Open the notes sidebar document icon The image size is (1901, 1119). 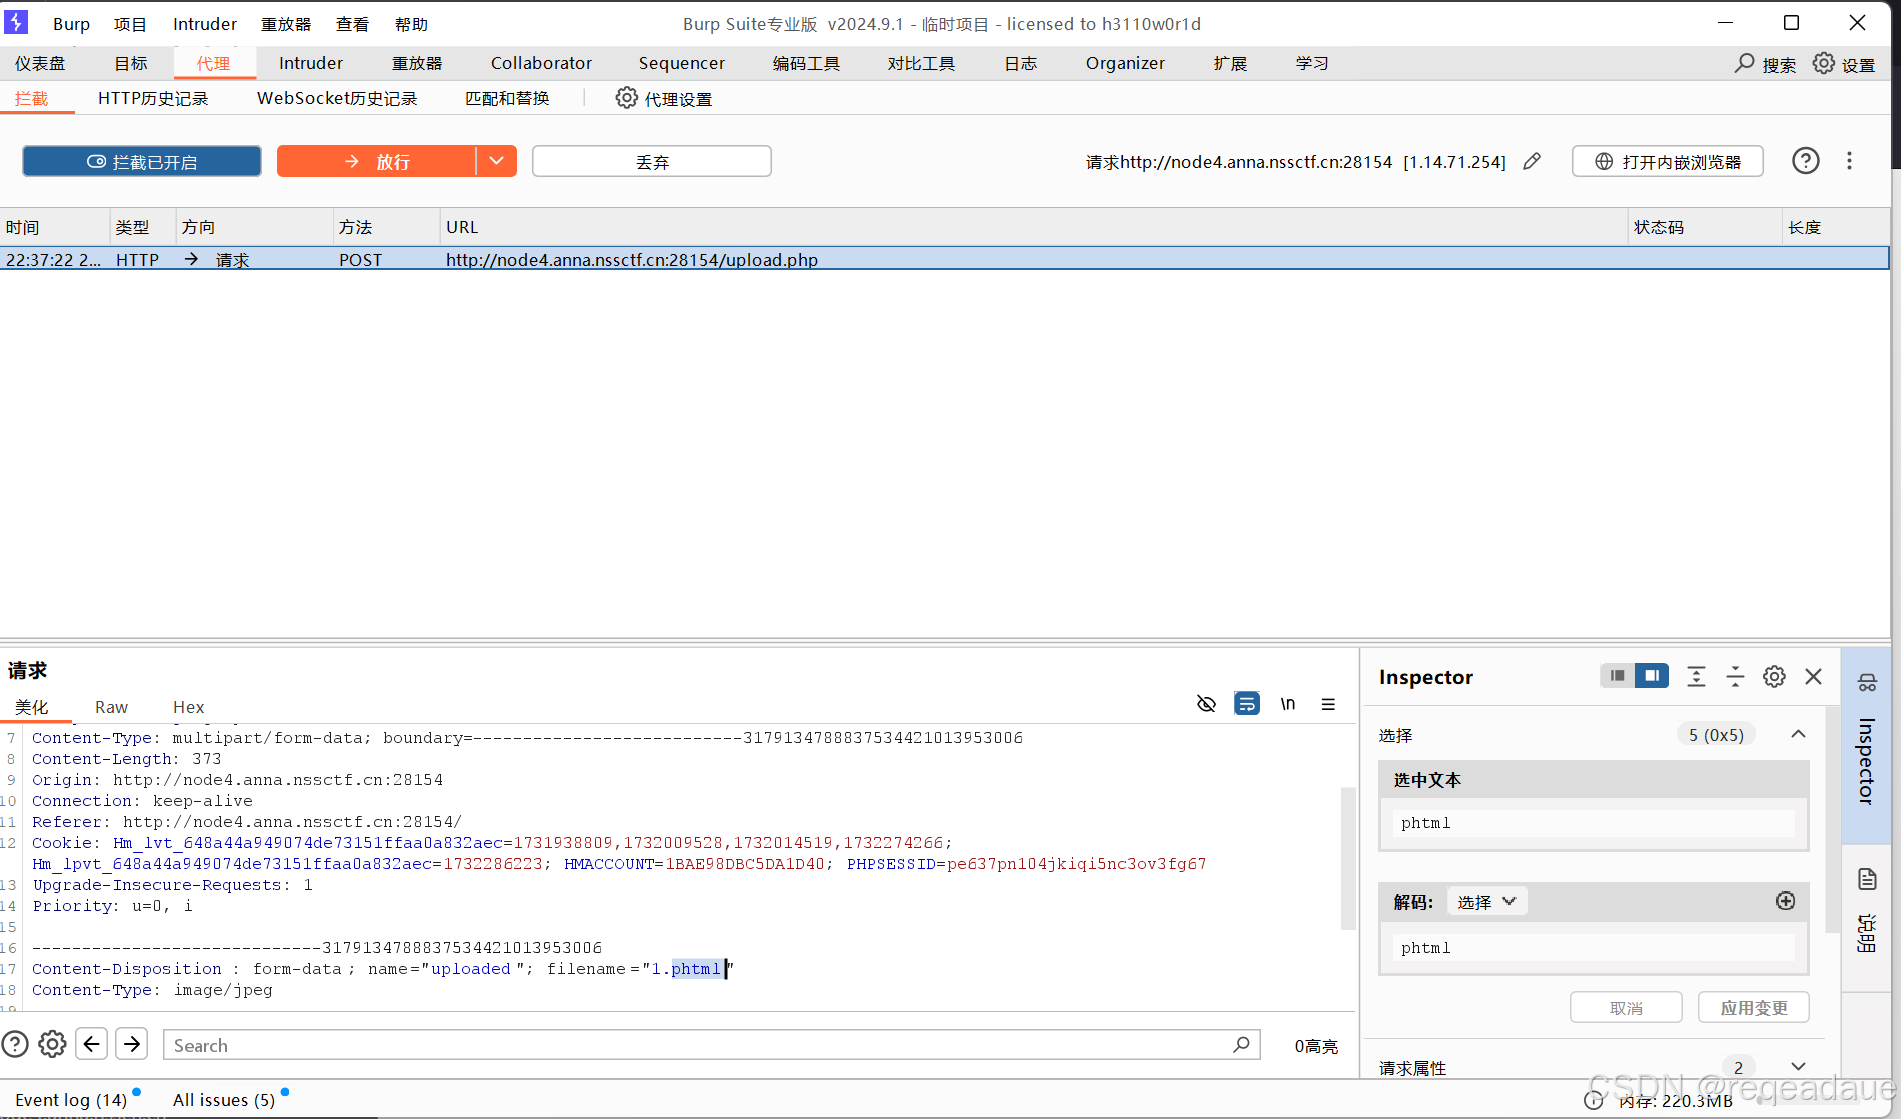tap(1867, 879)
